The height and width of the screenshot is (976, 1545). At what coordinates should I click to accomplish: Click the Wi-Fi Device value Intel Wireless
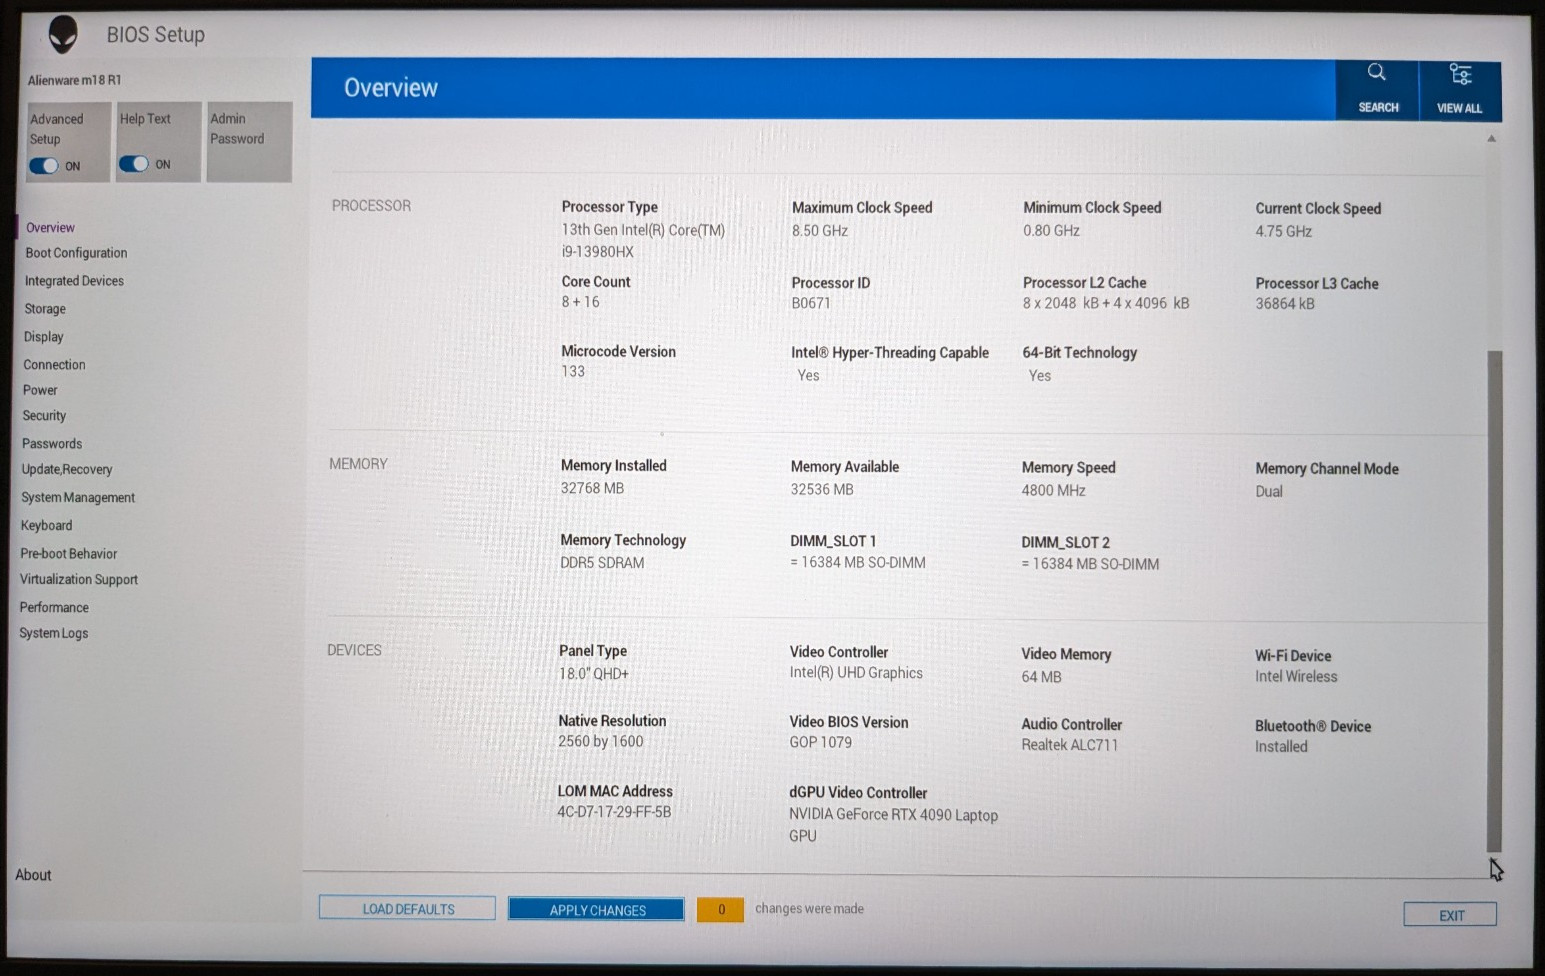coord(1296,677)
